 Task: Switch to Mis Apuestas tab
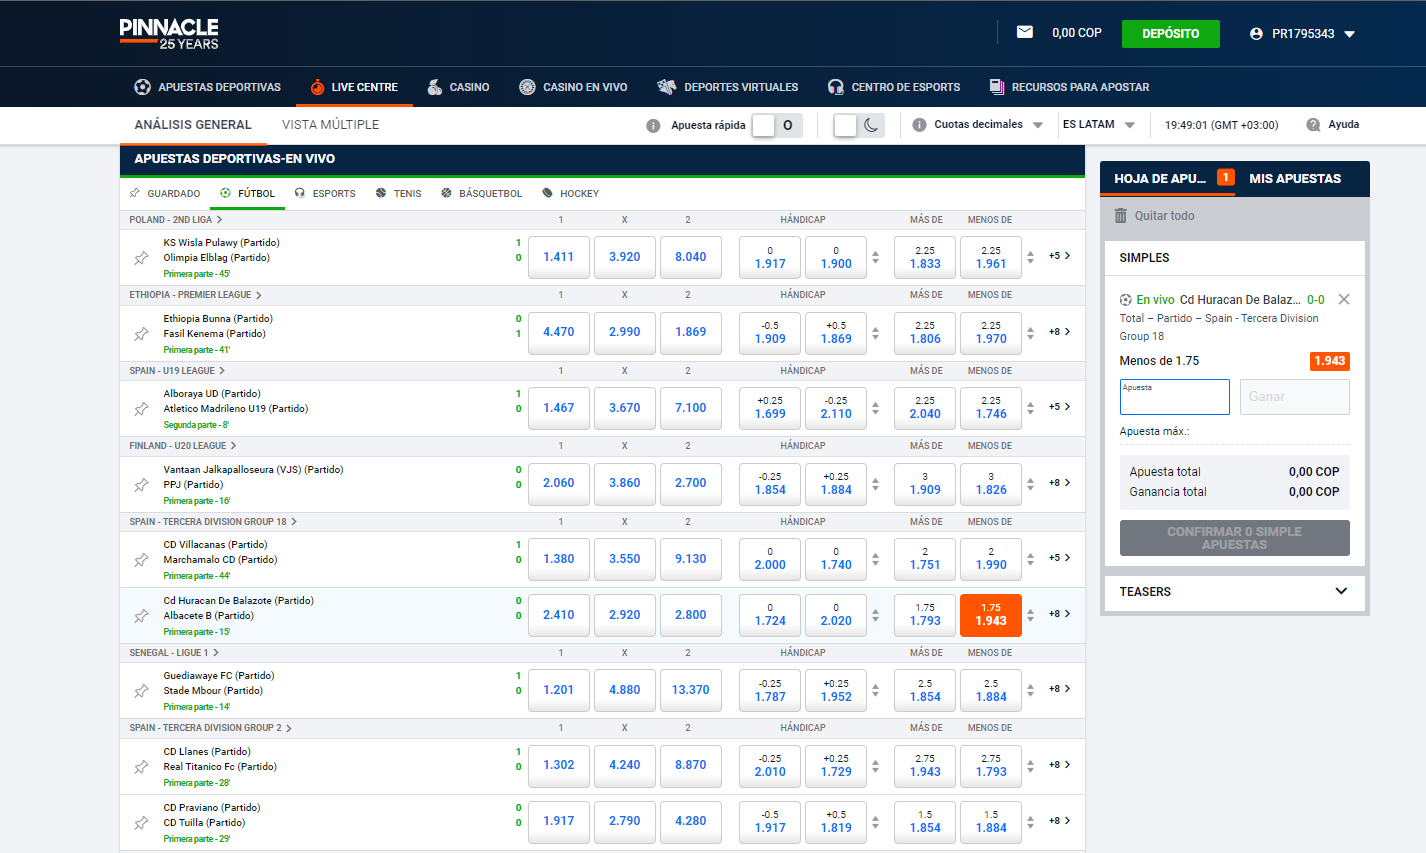(1295, 178)
